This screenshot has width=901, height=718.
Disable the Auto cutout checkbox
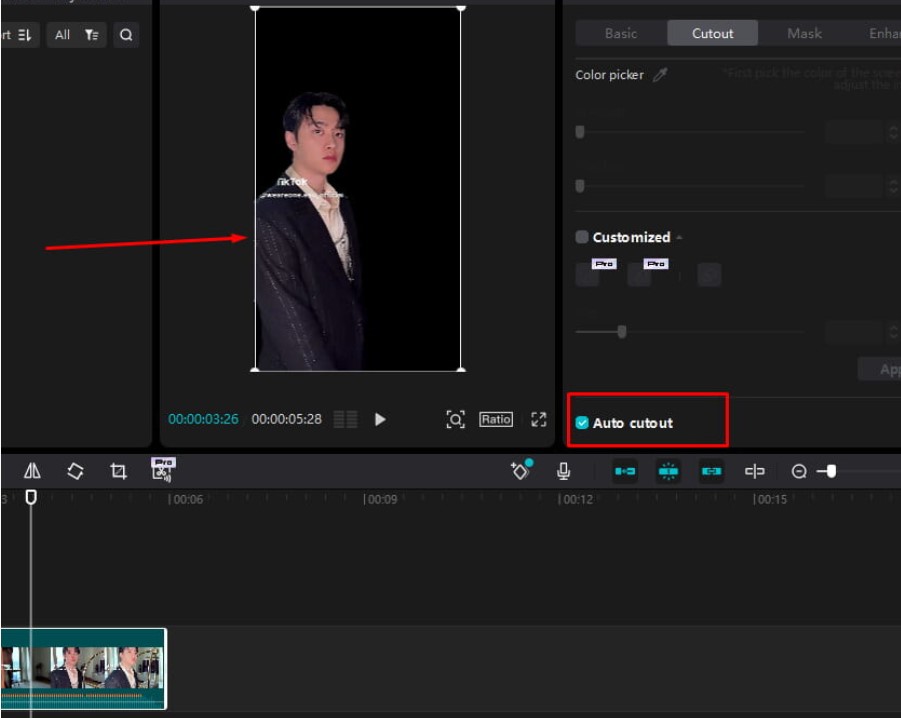click(583, 423)
